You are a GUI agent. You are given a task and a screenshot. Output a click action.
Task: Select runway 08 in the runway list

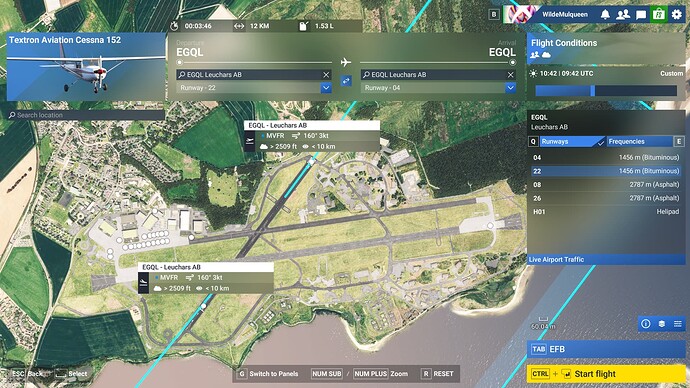coord(606,185)
